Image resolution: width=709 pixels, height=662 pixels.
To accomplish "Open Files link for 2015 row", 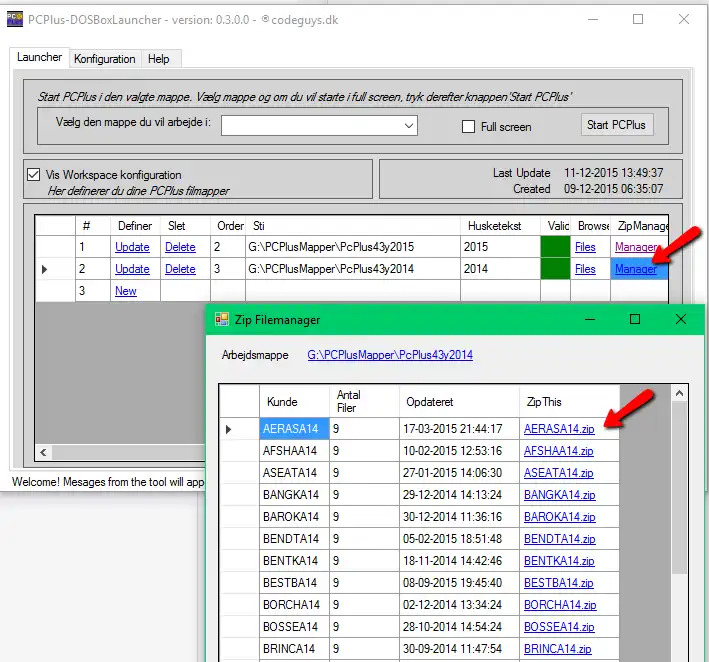I will point(585,247).
